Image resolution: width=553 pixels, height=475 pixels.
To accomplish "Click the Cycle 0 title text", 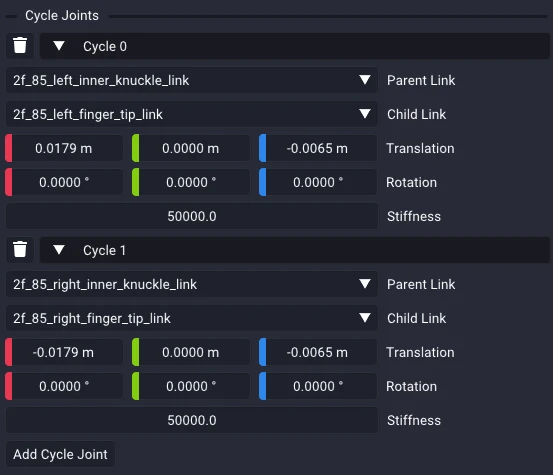I will [105, 46].
